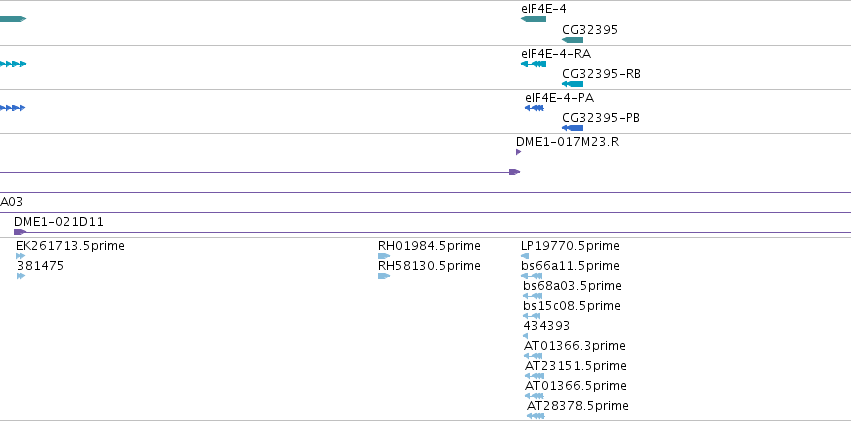Select the EK261713.5prime EST arrow
Viewport: 851px width, 421px height.
click(x=21, y=256)
